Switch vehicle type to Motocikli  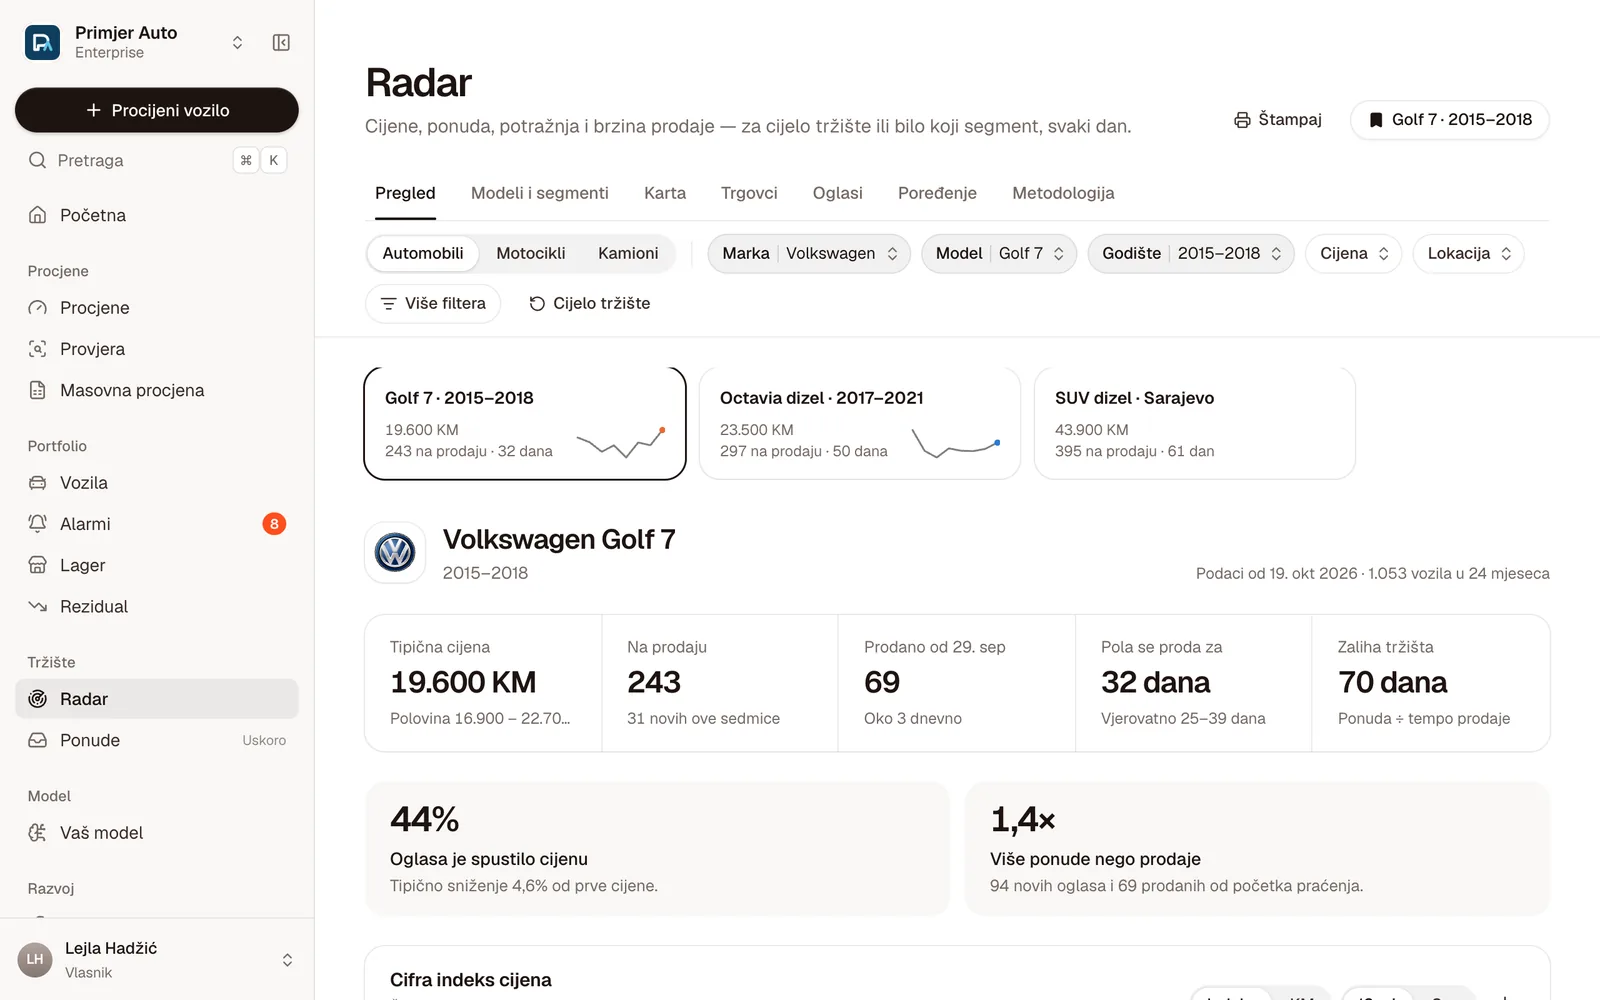(x=531, y=254)
